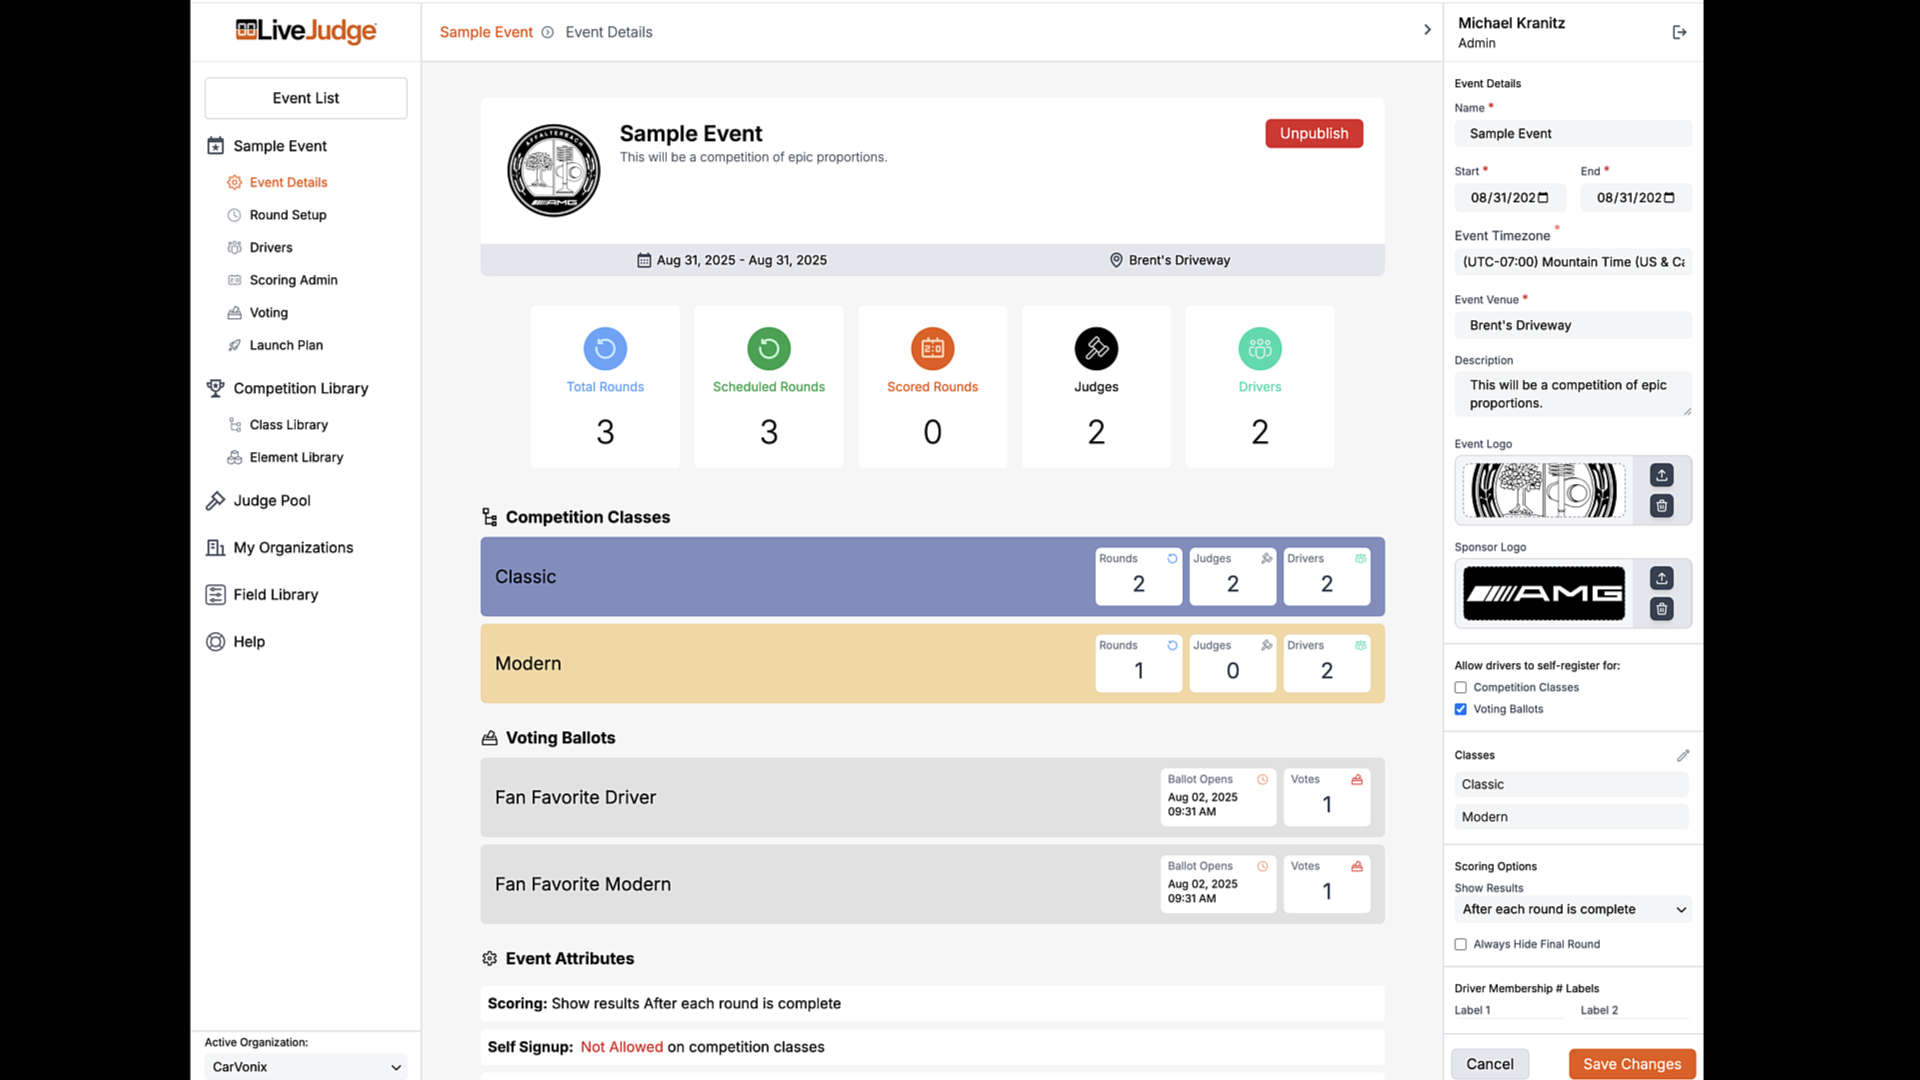Click the Fan Favorite Modern Ballot Opens tile
The width and height of the screenshot is (1920, 1080).
point(1218,884)
